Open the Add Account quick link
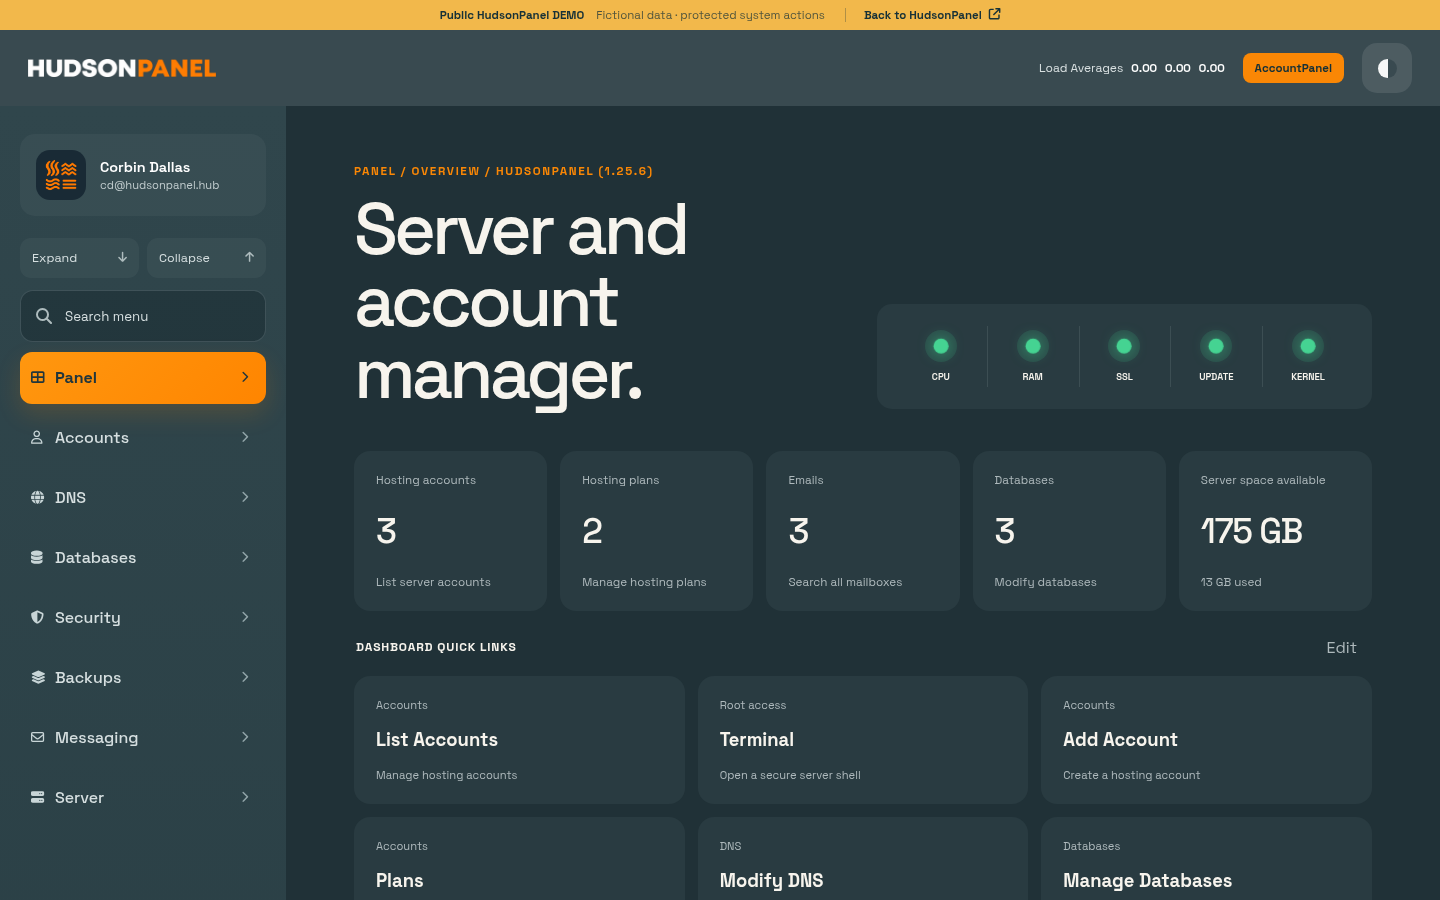 1206,740
